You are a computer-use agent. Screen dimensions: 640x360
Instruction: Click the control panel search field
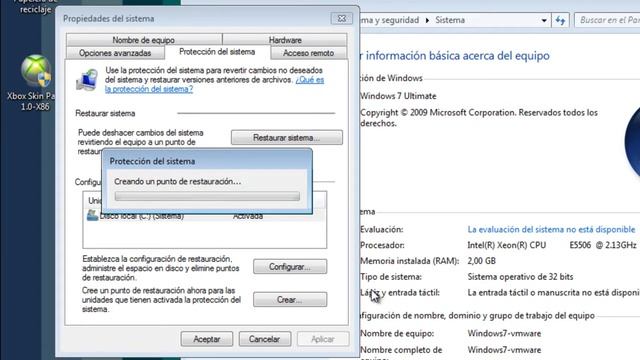point(607,20)
